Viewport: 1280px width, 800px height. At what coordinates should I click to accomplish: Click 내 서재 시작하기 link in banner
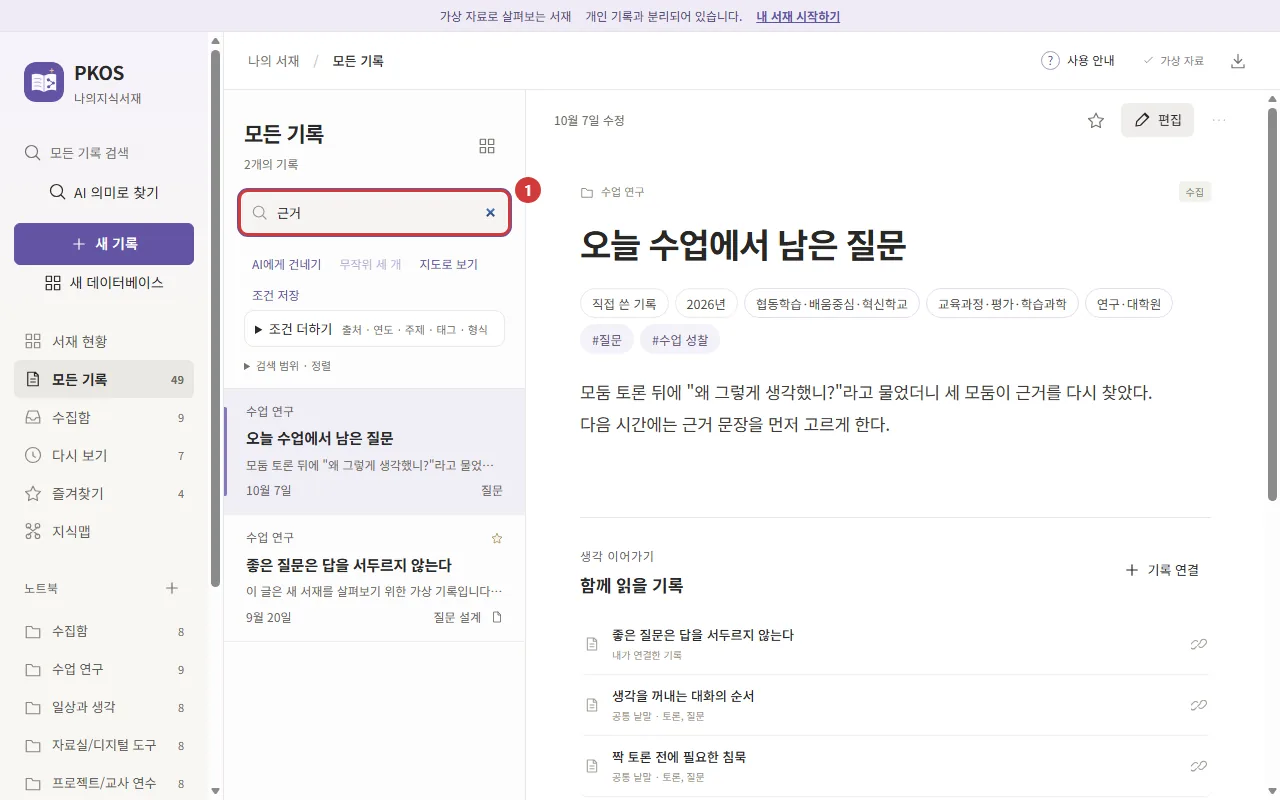click(x=798, y=16)
